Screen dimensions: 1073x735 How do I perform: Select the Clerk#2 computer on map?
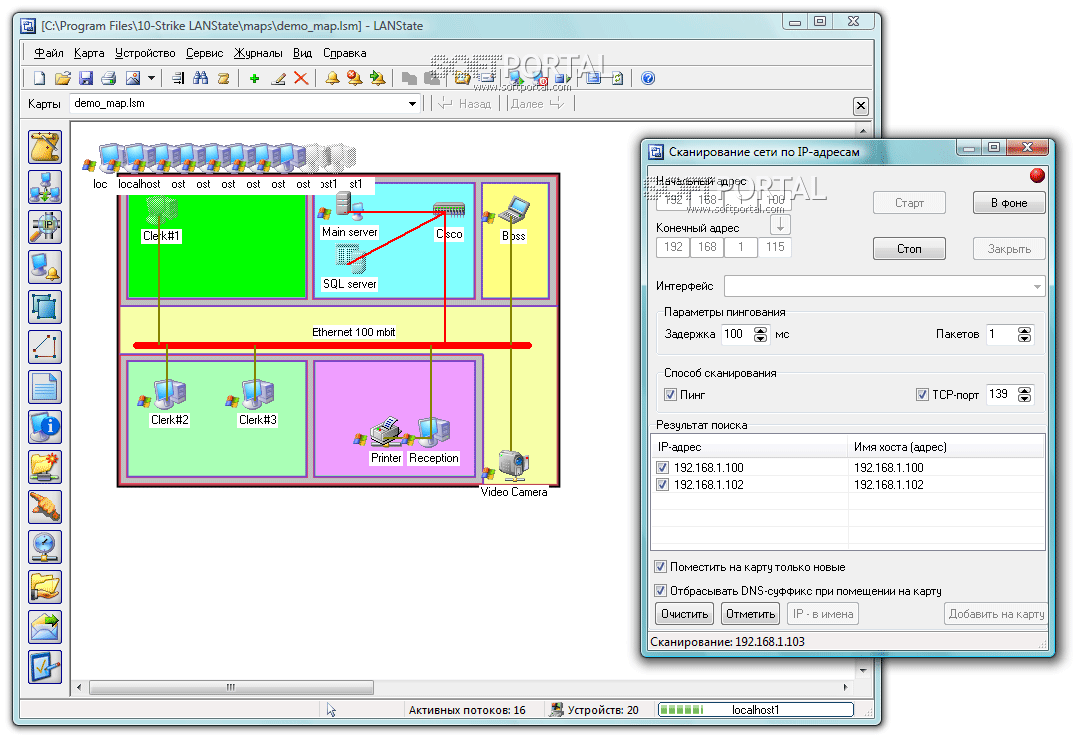click(x=169, y=402)
